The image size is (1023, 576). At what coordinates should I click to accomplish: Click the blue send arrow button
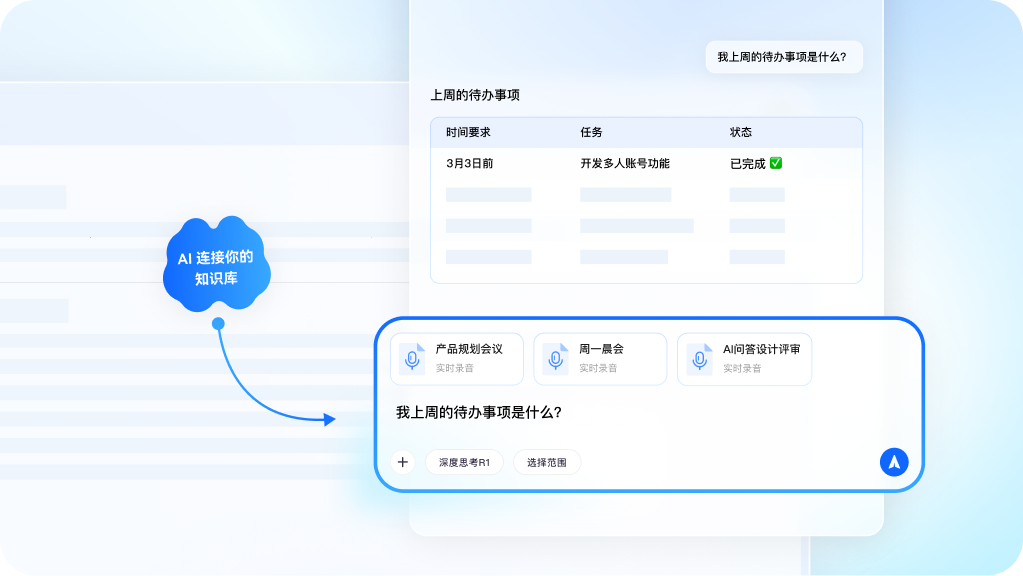(x=893, y=461)
